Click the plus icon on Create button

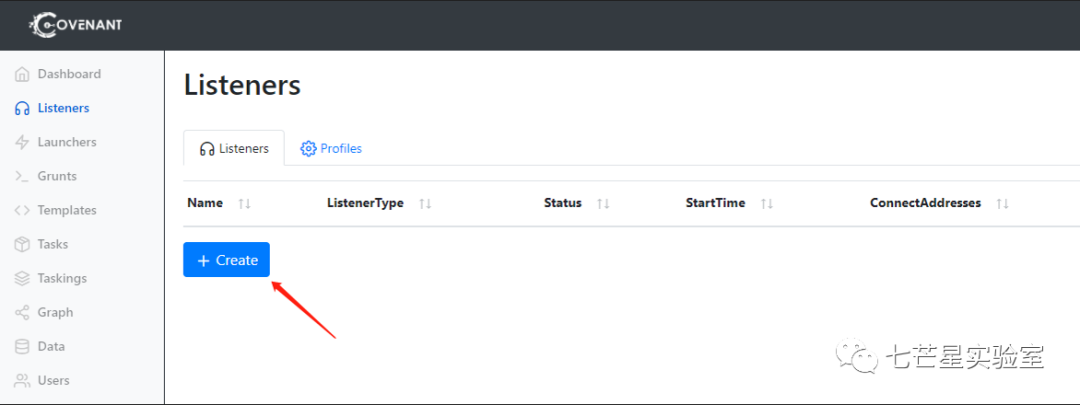point(203,260)
